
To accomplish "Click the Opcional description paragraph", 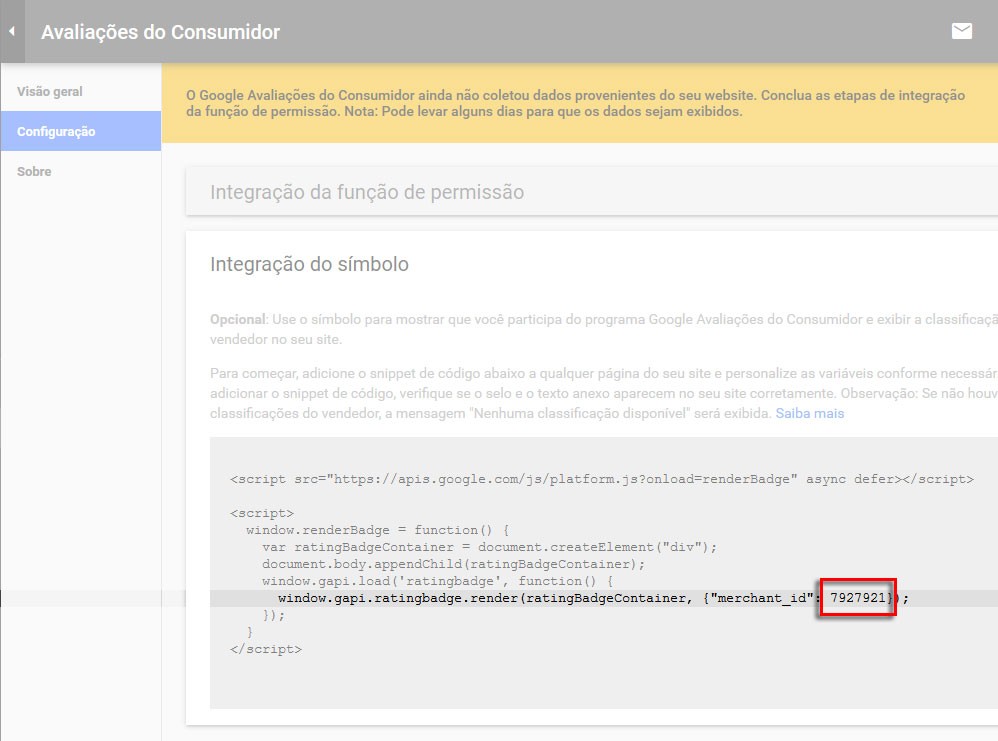I will [604, 329].
